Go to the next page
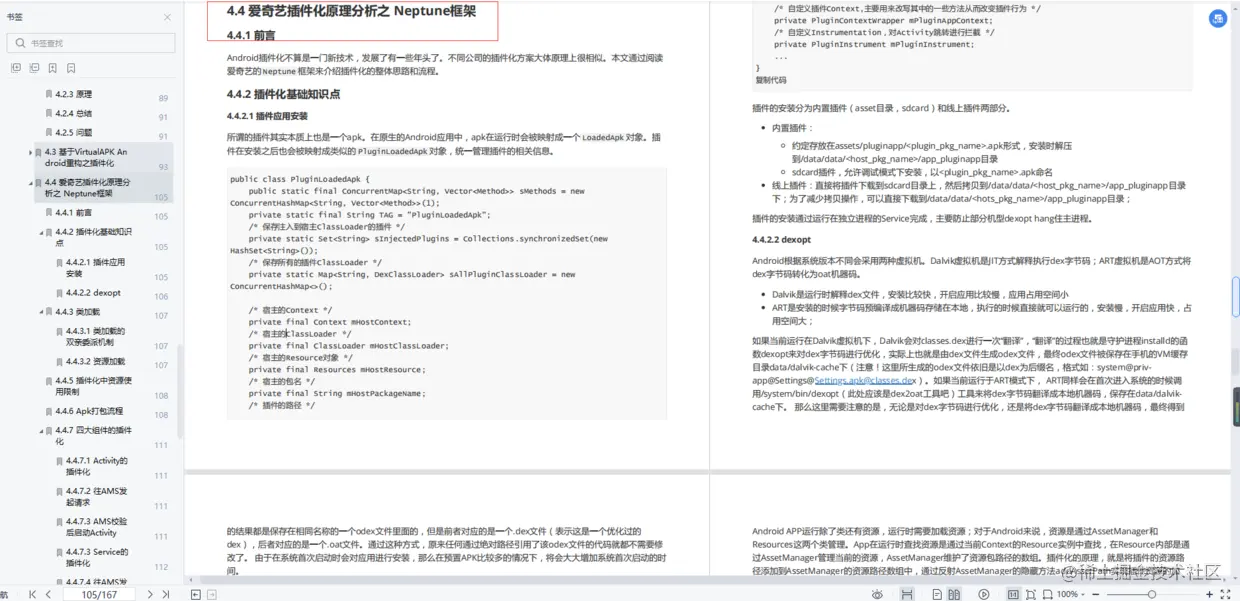 coord(150,594)
